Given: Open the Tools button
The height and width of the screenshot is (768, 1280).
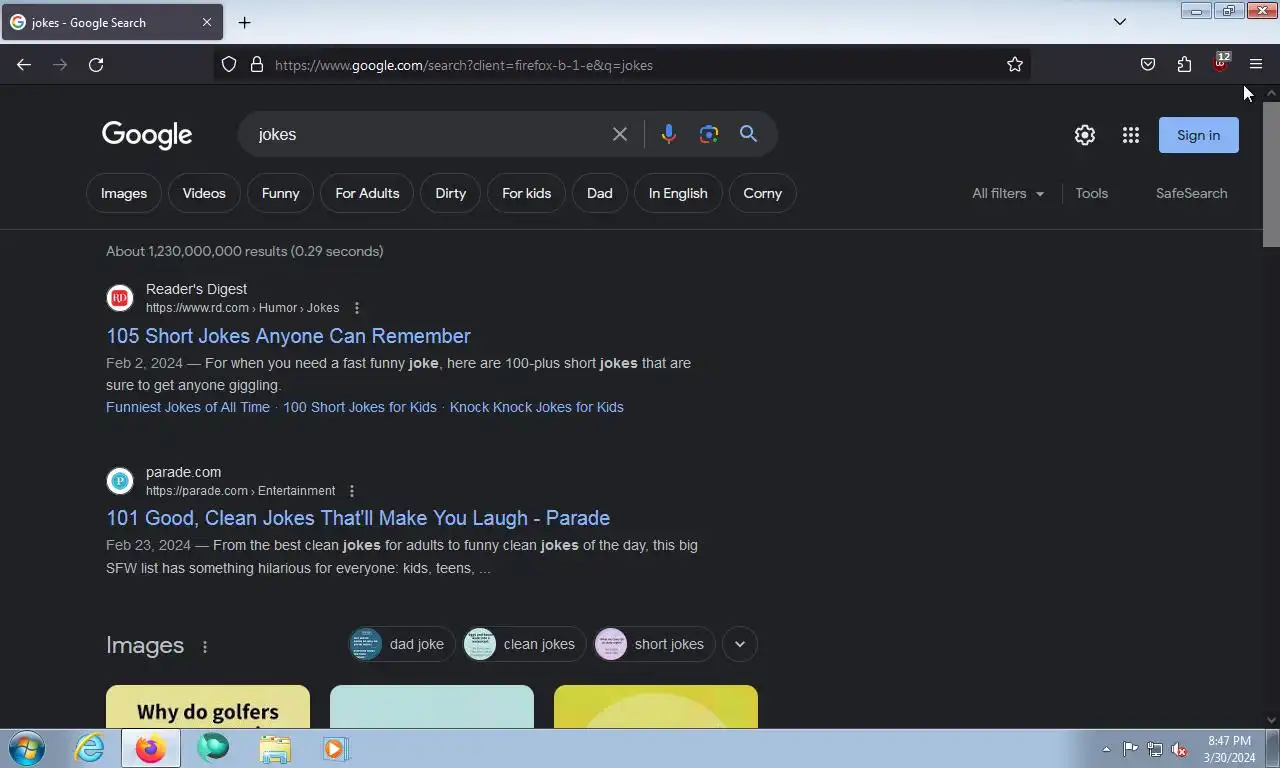Looking at the screenshot, I should [1092, 193].
